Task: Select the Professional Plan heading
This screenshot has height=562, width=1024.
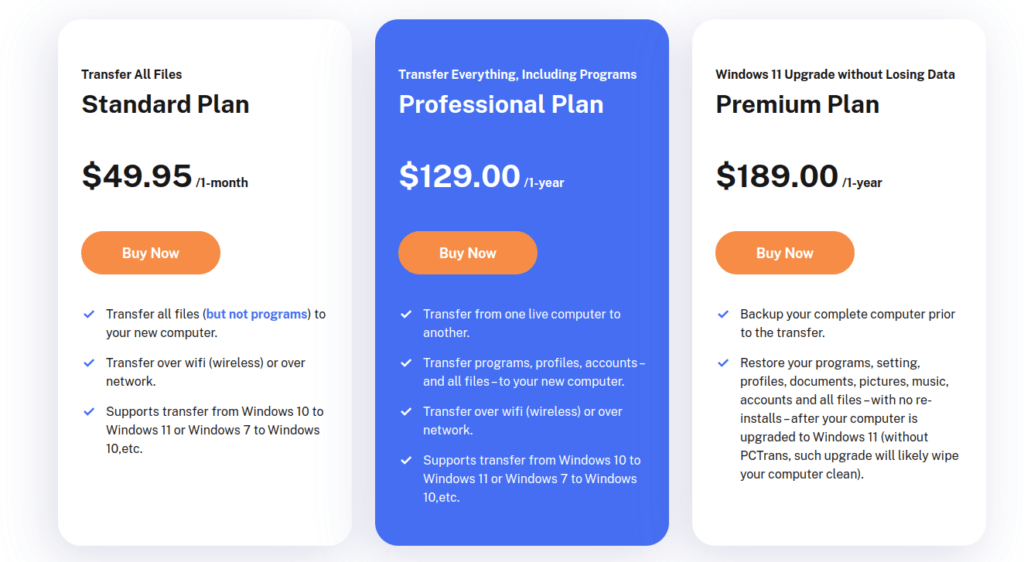Action: pyautogui.click(x=501, y=104)
